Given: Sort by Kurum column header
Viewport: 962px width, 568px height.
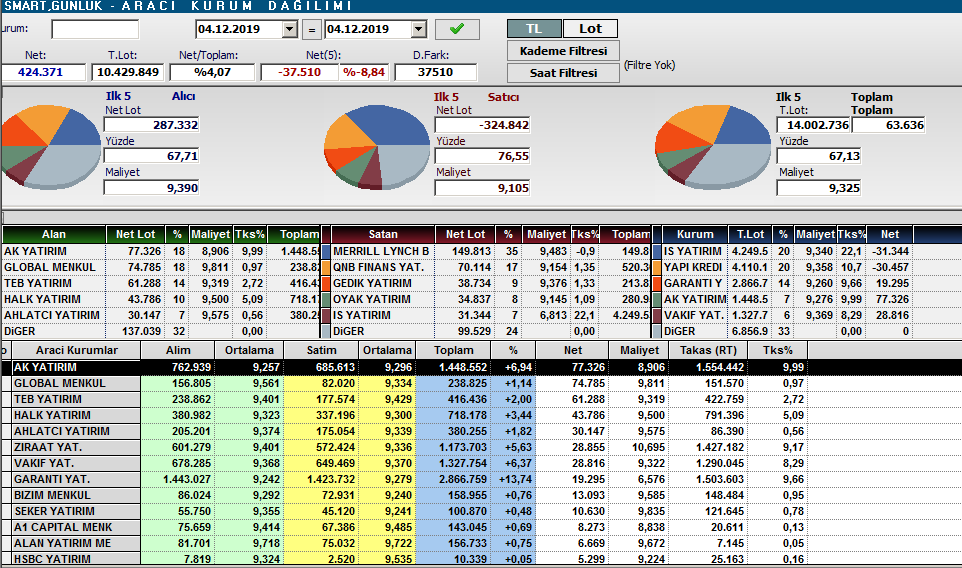Looking at the screenshot, I should click(x=695, y=234).
